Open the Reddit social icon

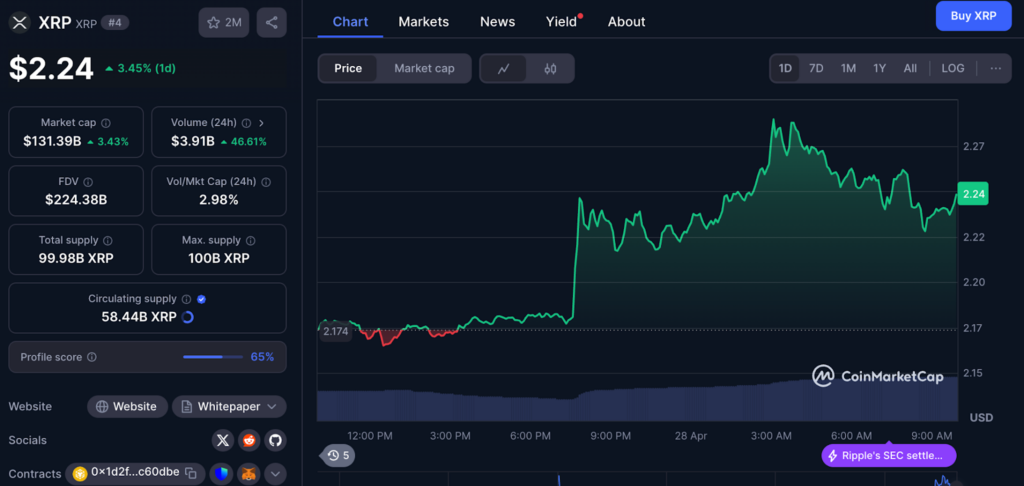click(x=249, y=440)
